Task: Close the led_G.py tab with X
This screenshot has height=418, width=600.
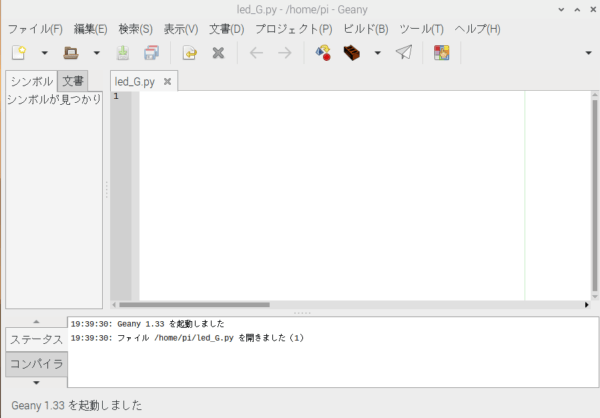Action: coord(167,81)
